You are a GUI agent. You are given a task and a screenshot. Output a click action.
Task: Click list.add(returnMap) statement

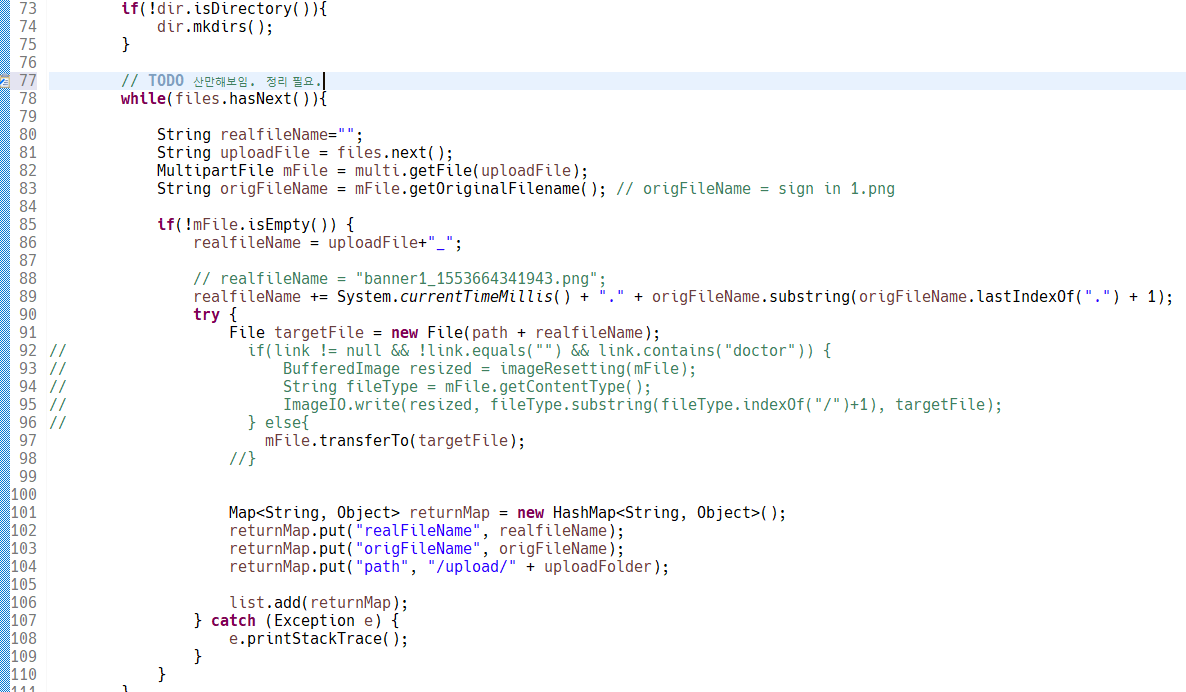[318, 603]
